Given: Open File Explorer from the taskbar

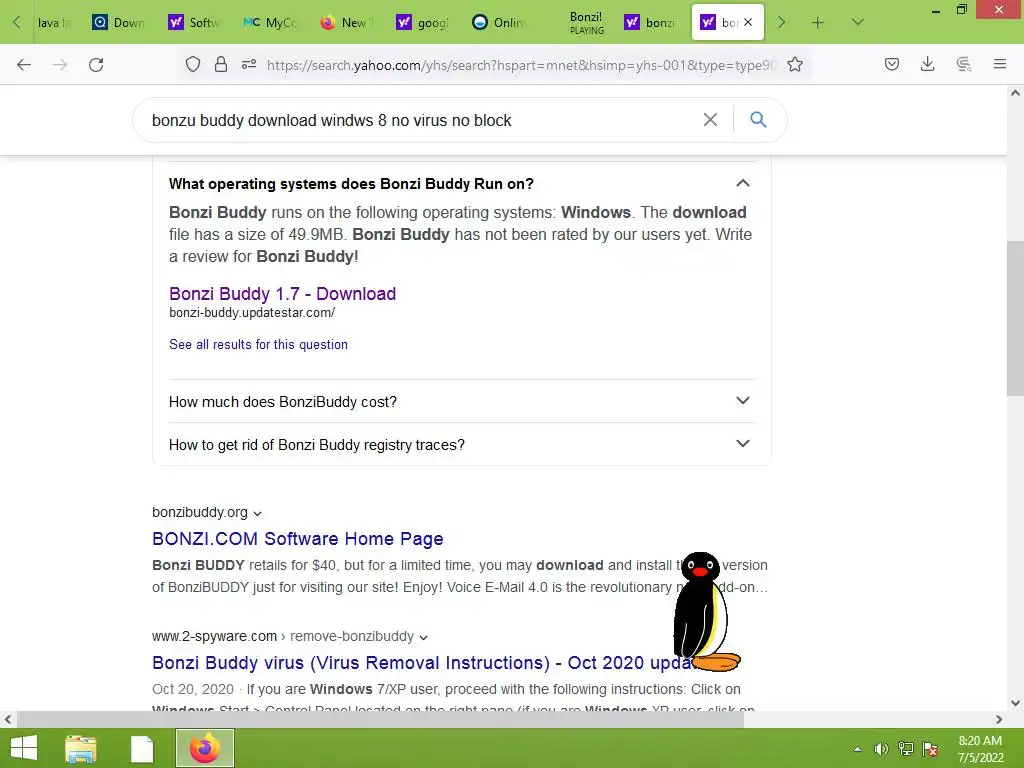Looking at the screenshot, I should 80,748.
